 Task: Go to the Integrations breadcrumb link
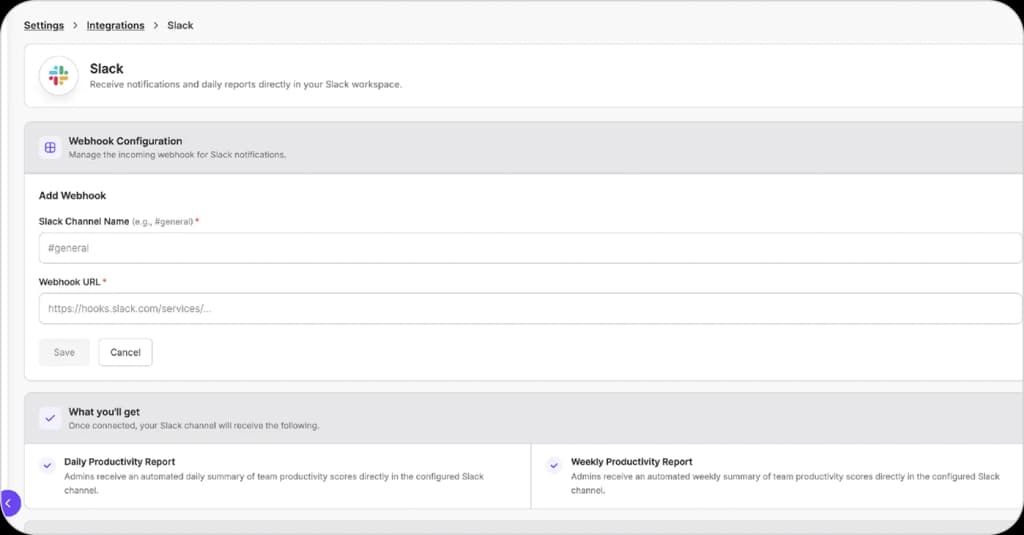click(116, 25)
